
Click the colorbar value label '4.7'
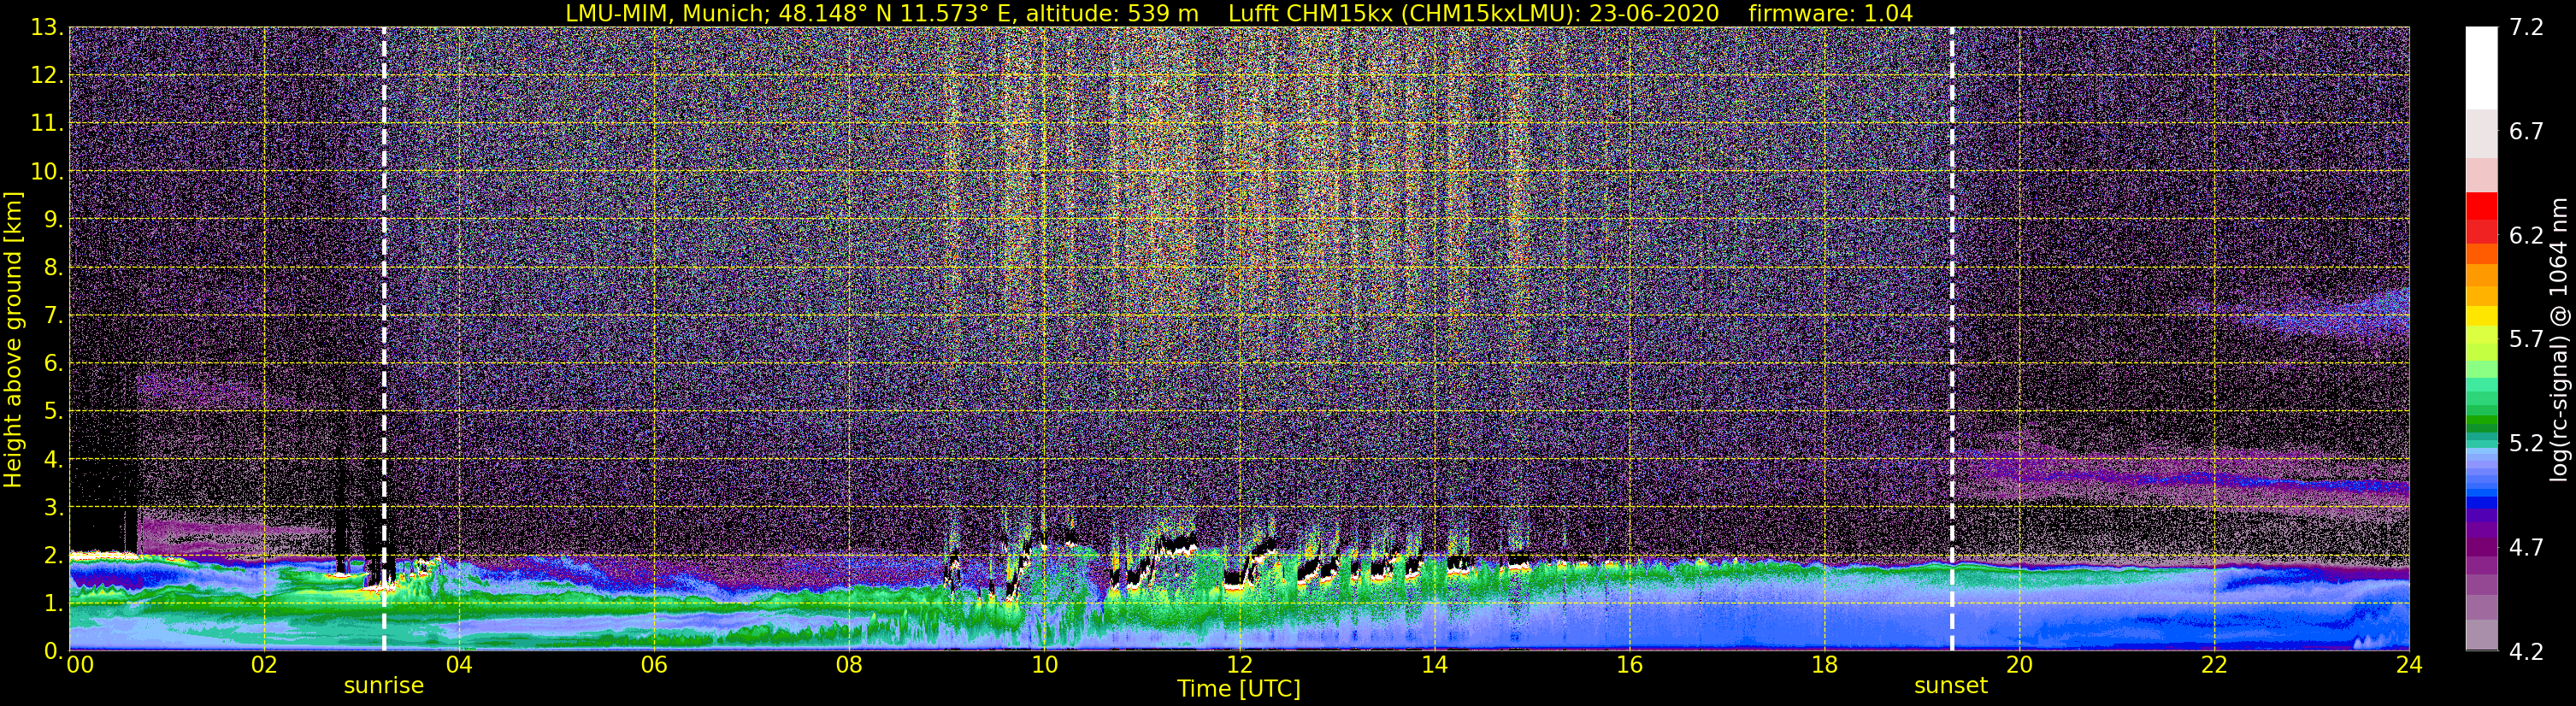tap(2526, 548)
